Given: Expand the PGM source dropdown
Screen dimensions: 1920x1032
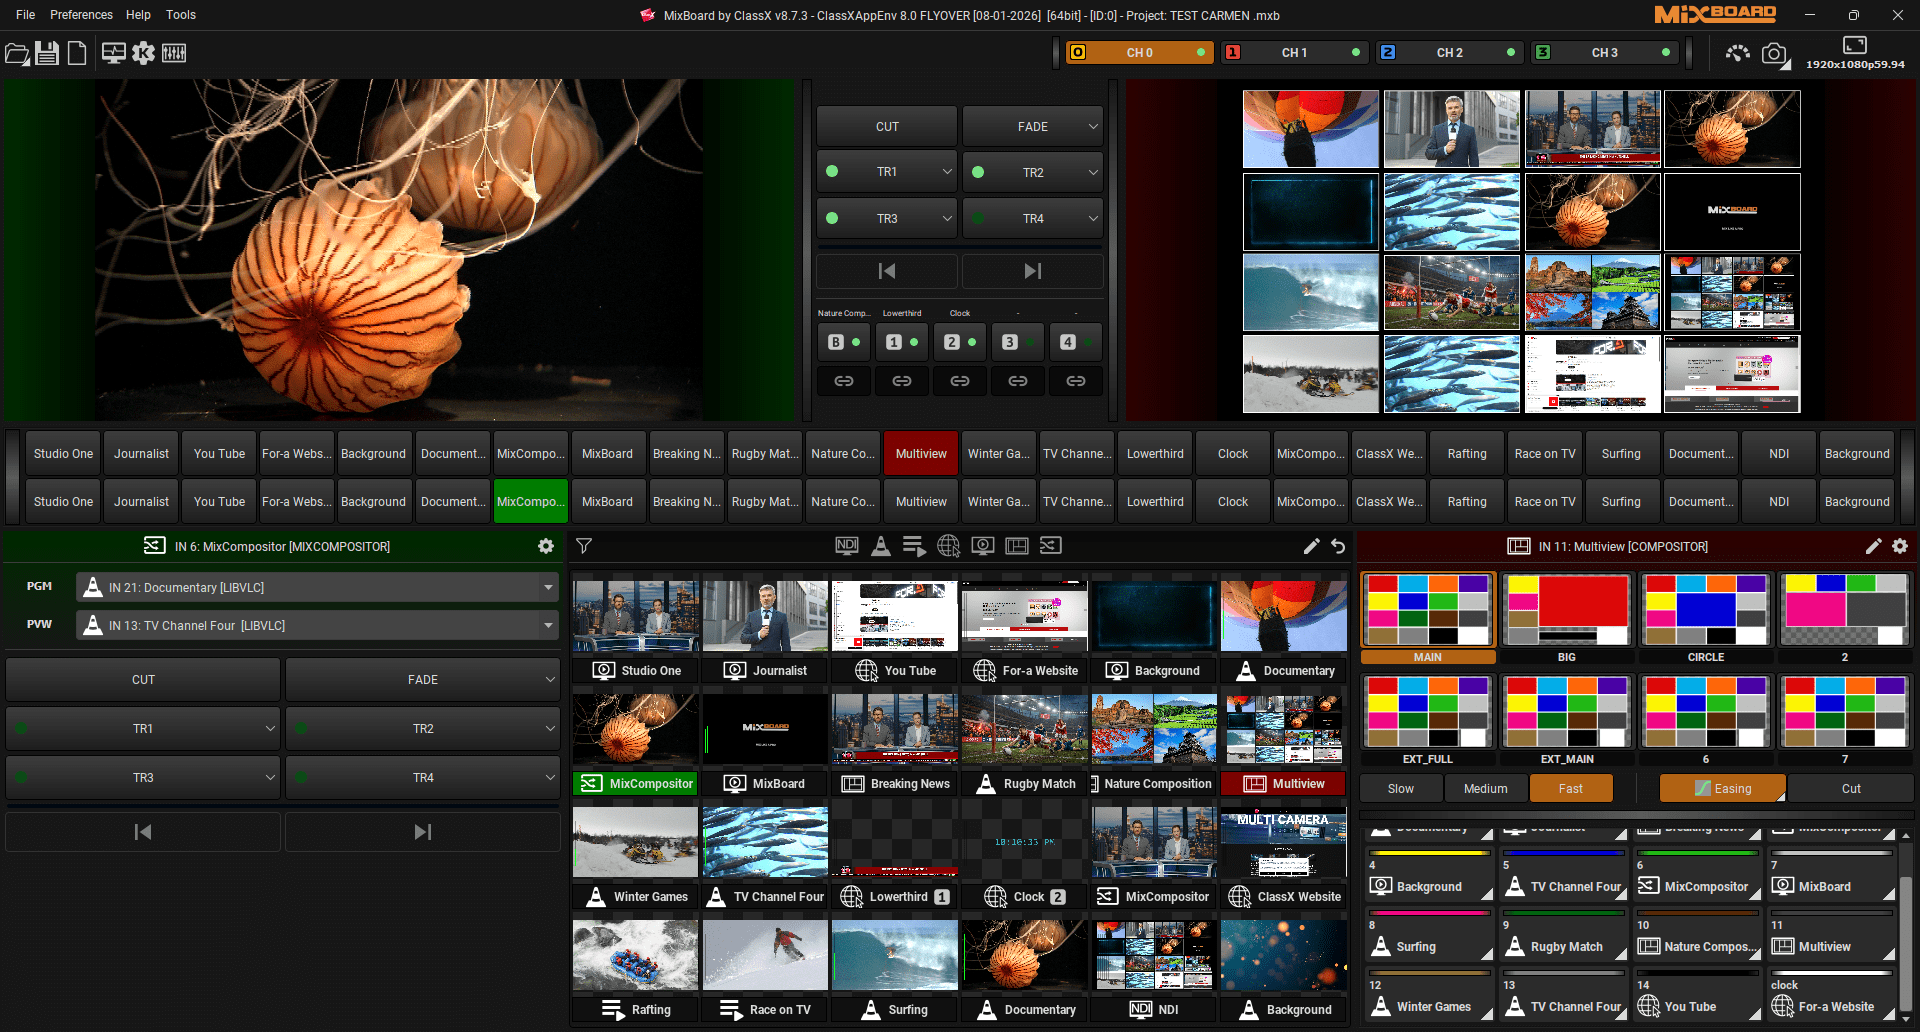Looking at the screenshot, I should tap(548, 588).
